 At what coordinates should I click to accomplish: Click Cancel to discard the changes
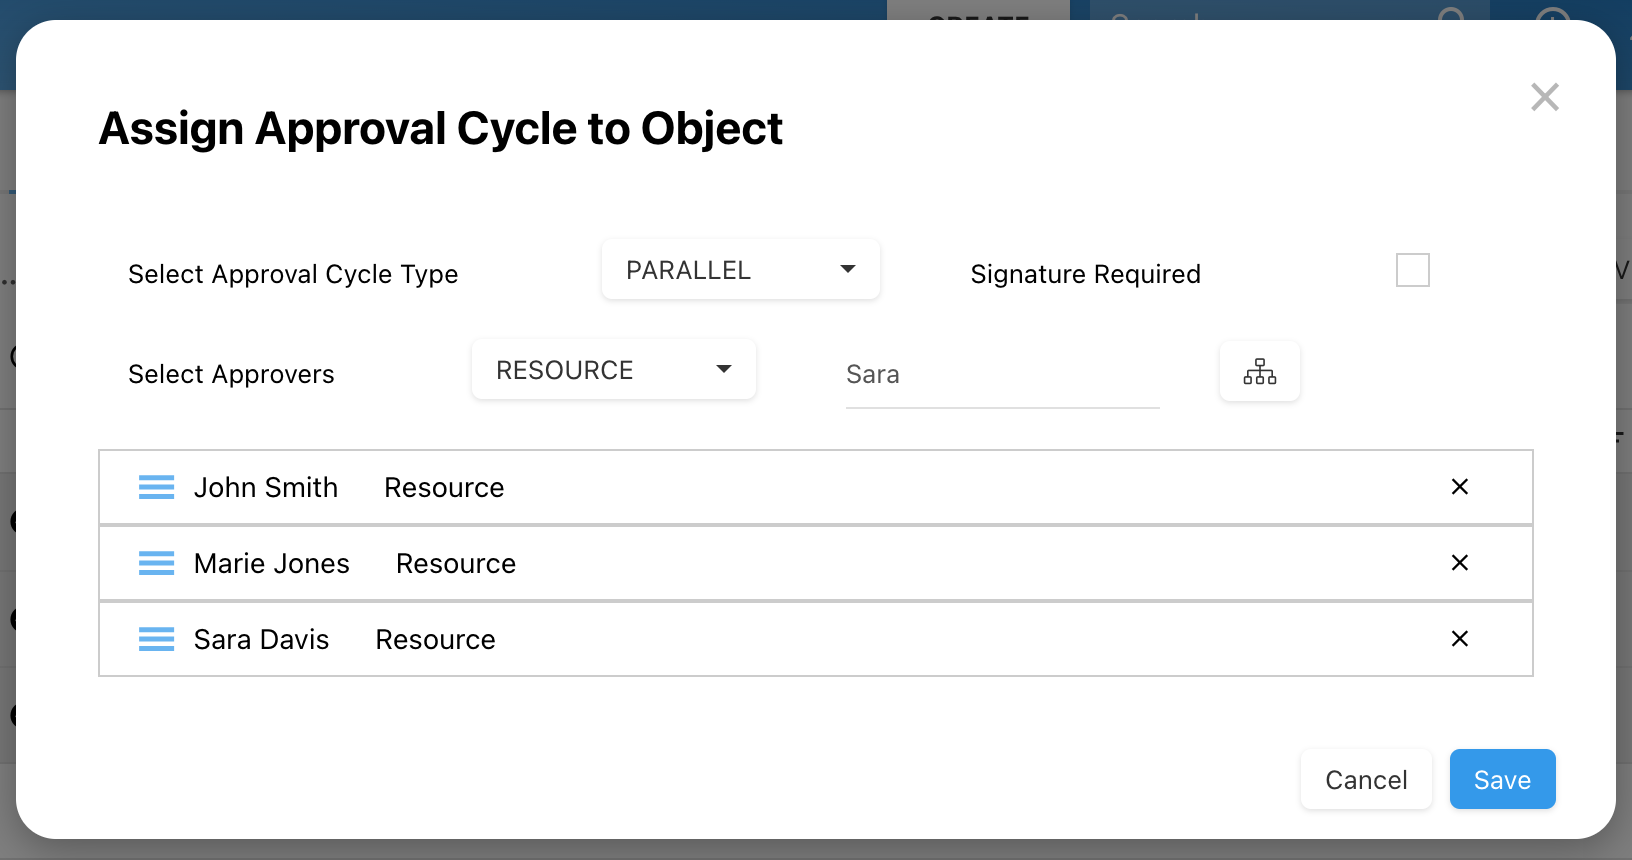1365,780
